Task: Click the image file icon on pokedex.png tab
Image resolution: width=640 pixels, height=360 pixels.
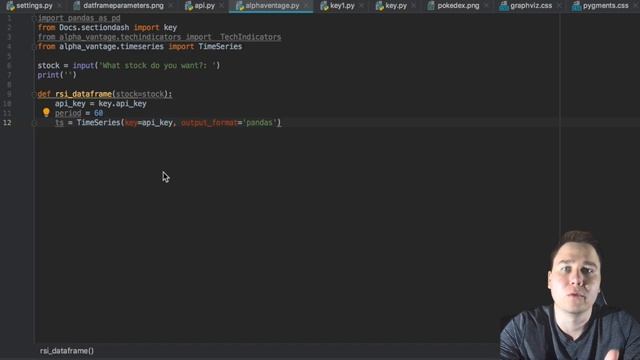Action: click(x=431, y=6)
